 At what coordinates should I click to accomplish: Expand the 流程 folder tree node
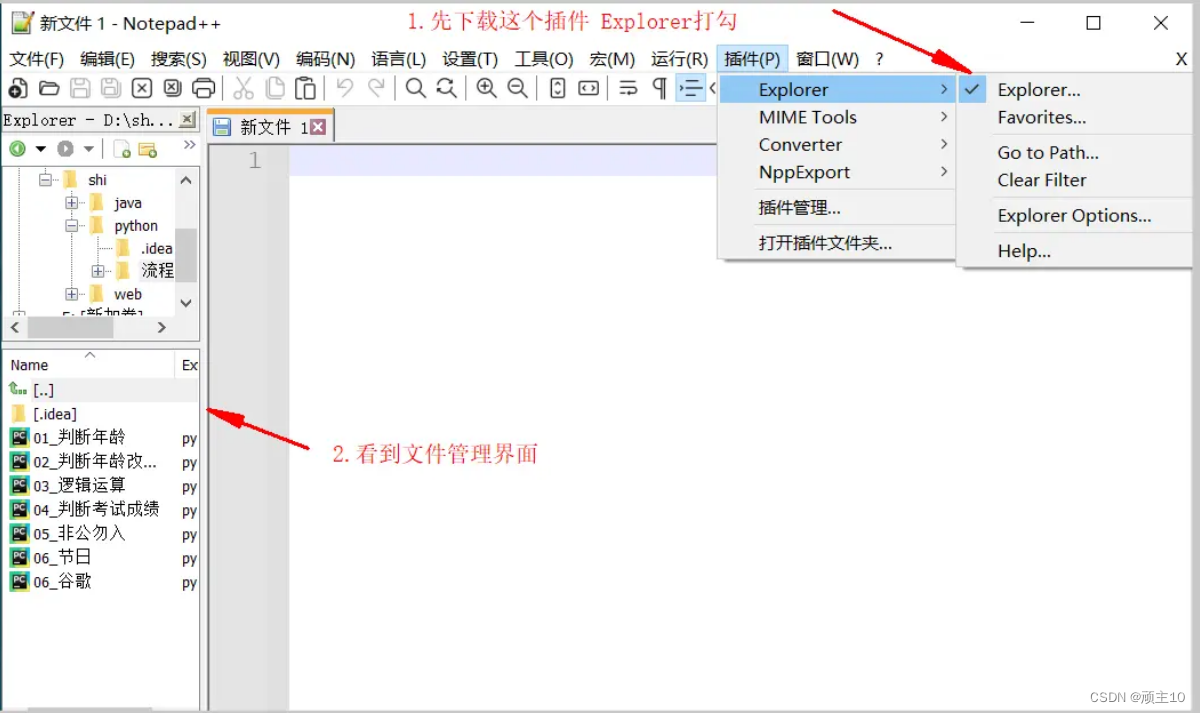(97, 271)
